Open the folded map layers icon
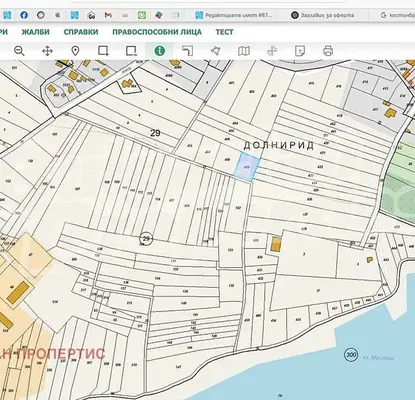The image size is (415, 400). pos(244,51)
